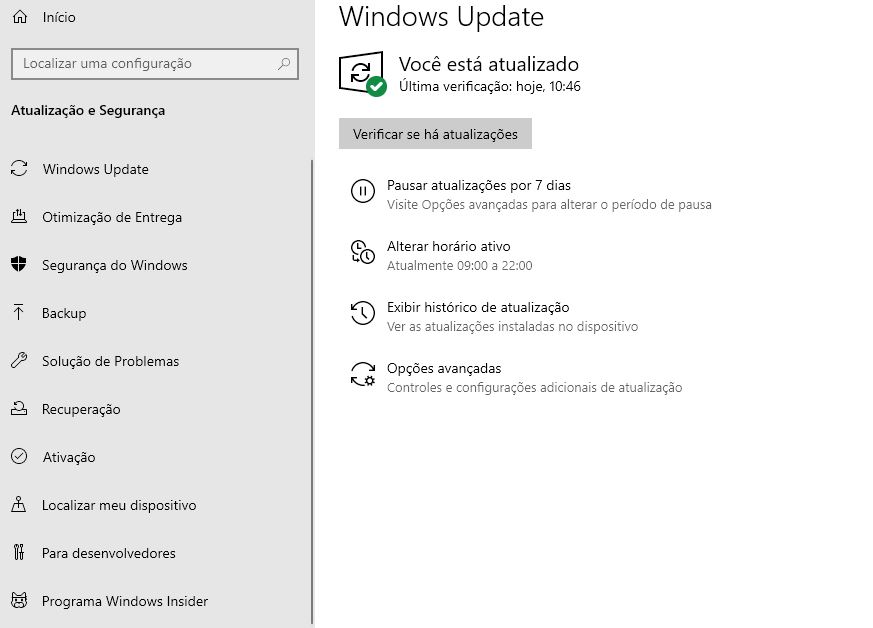Open Programa Windows Insider section
This screenshot has width=873, height=628.
[x=125, y=601]
